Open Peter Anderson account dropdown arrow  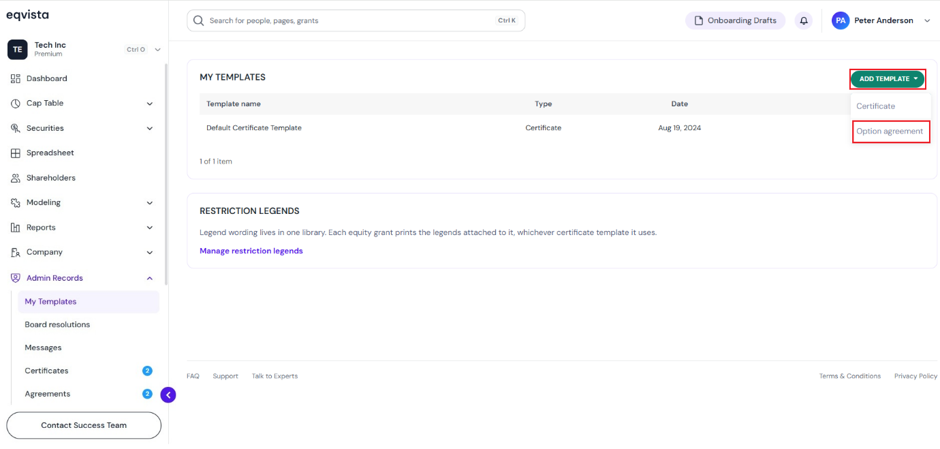(927, 20)
